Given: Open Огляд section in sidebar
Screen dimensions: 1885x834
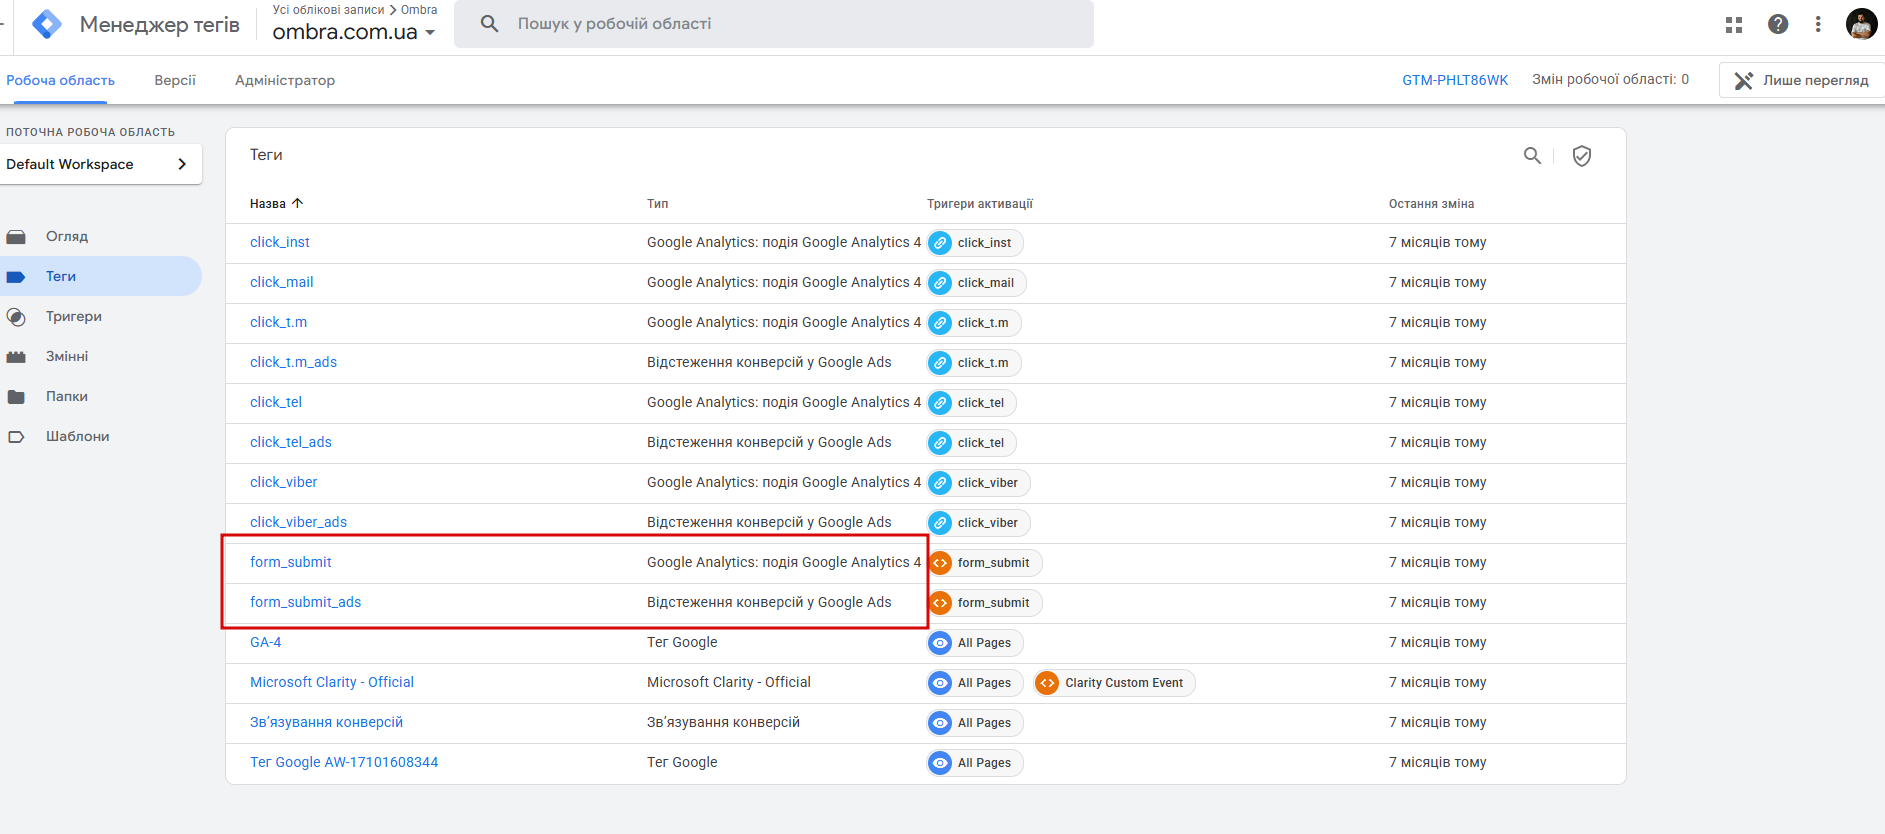Looking at the screenshot, I should tap(67, 237).
